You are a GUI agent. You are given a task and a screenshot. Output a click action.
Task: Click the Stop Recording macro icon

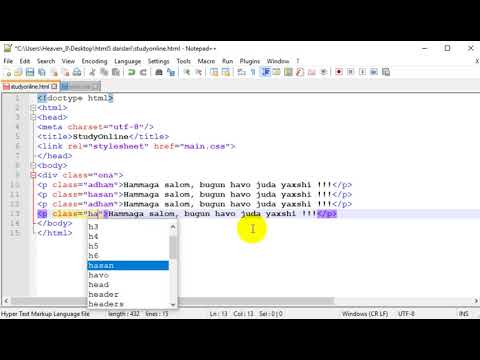[351, 72]
